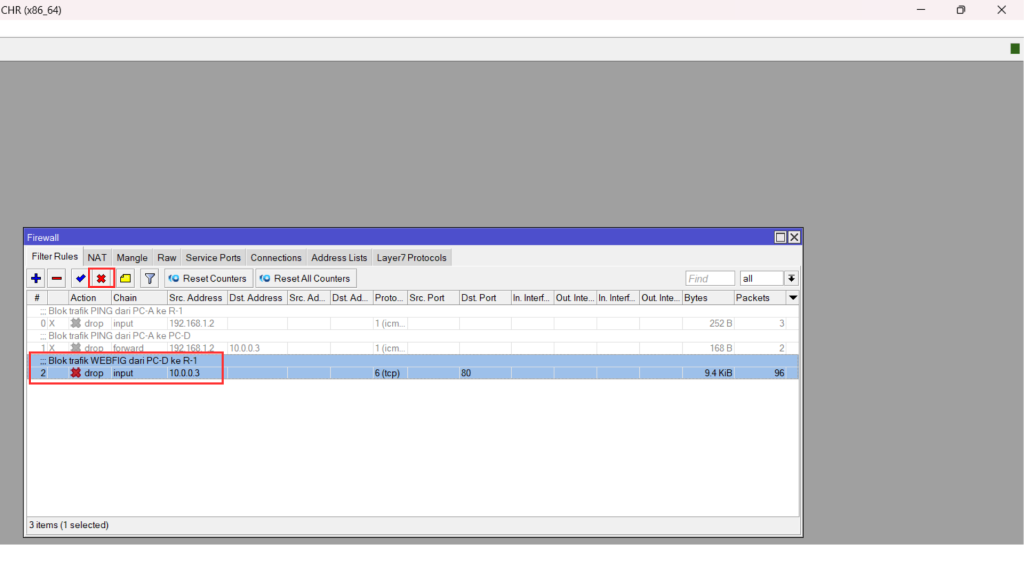The width and height of the screenshot is (1024, 576).
Task: Click the red minus Remove rule icon
Action: tap(57, 279)
